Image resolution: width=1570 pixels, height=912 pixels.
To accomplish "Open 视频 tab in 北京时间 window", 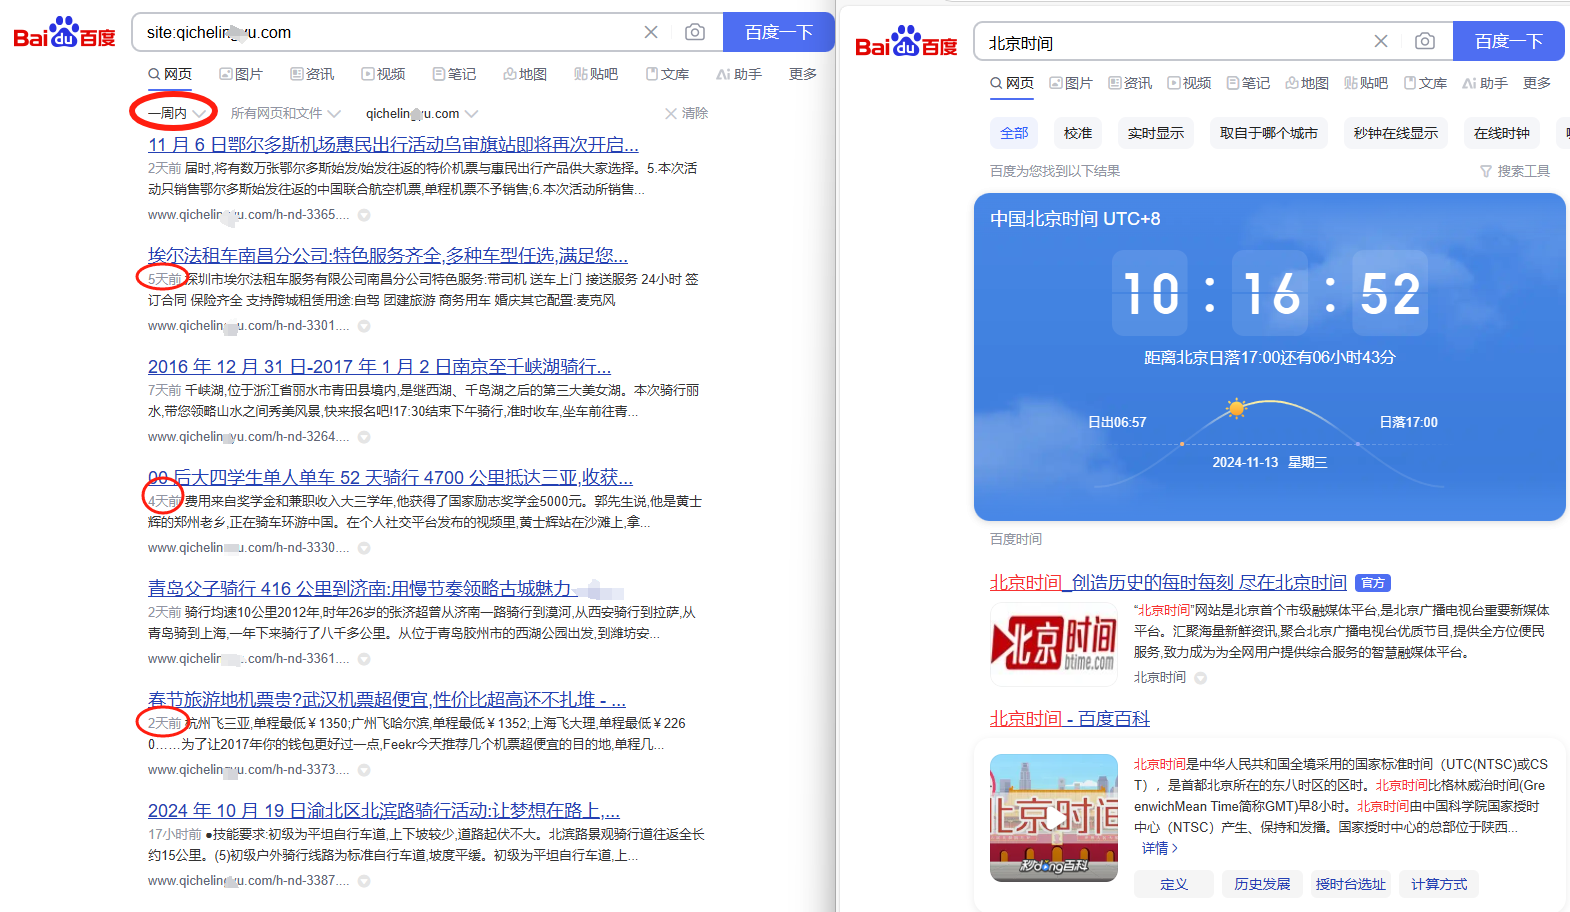I will [1189, 83].
